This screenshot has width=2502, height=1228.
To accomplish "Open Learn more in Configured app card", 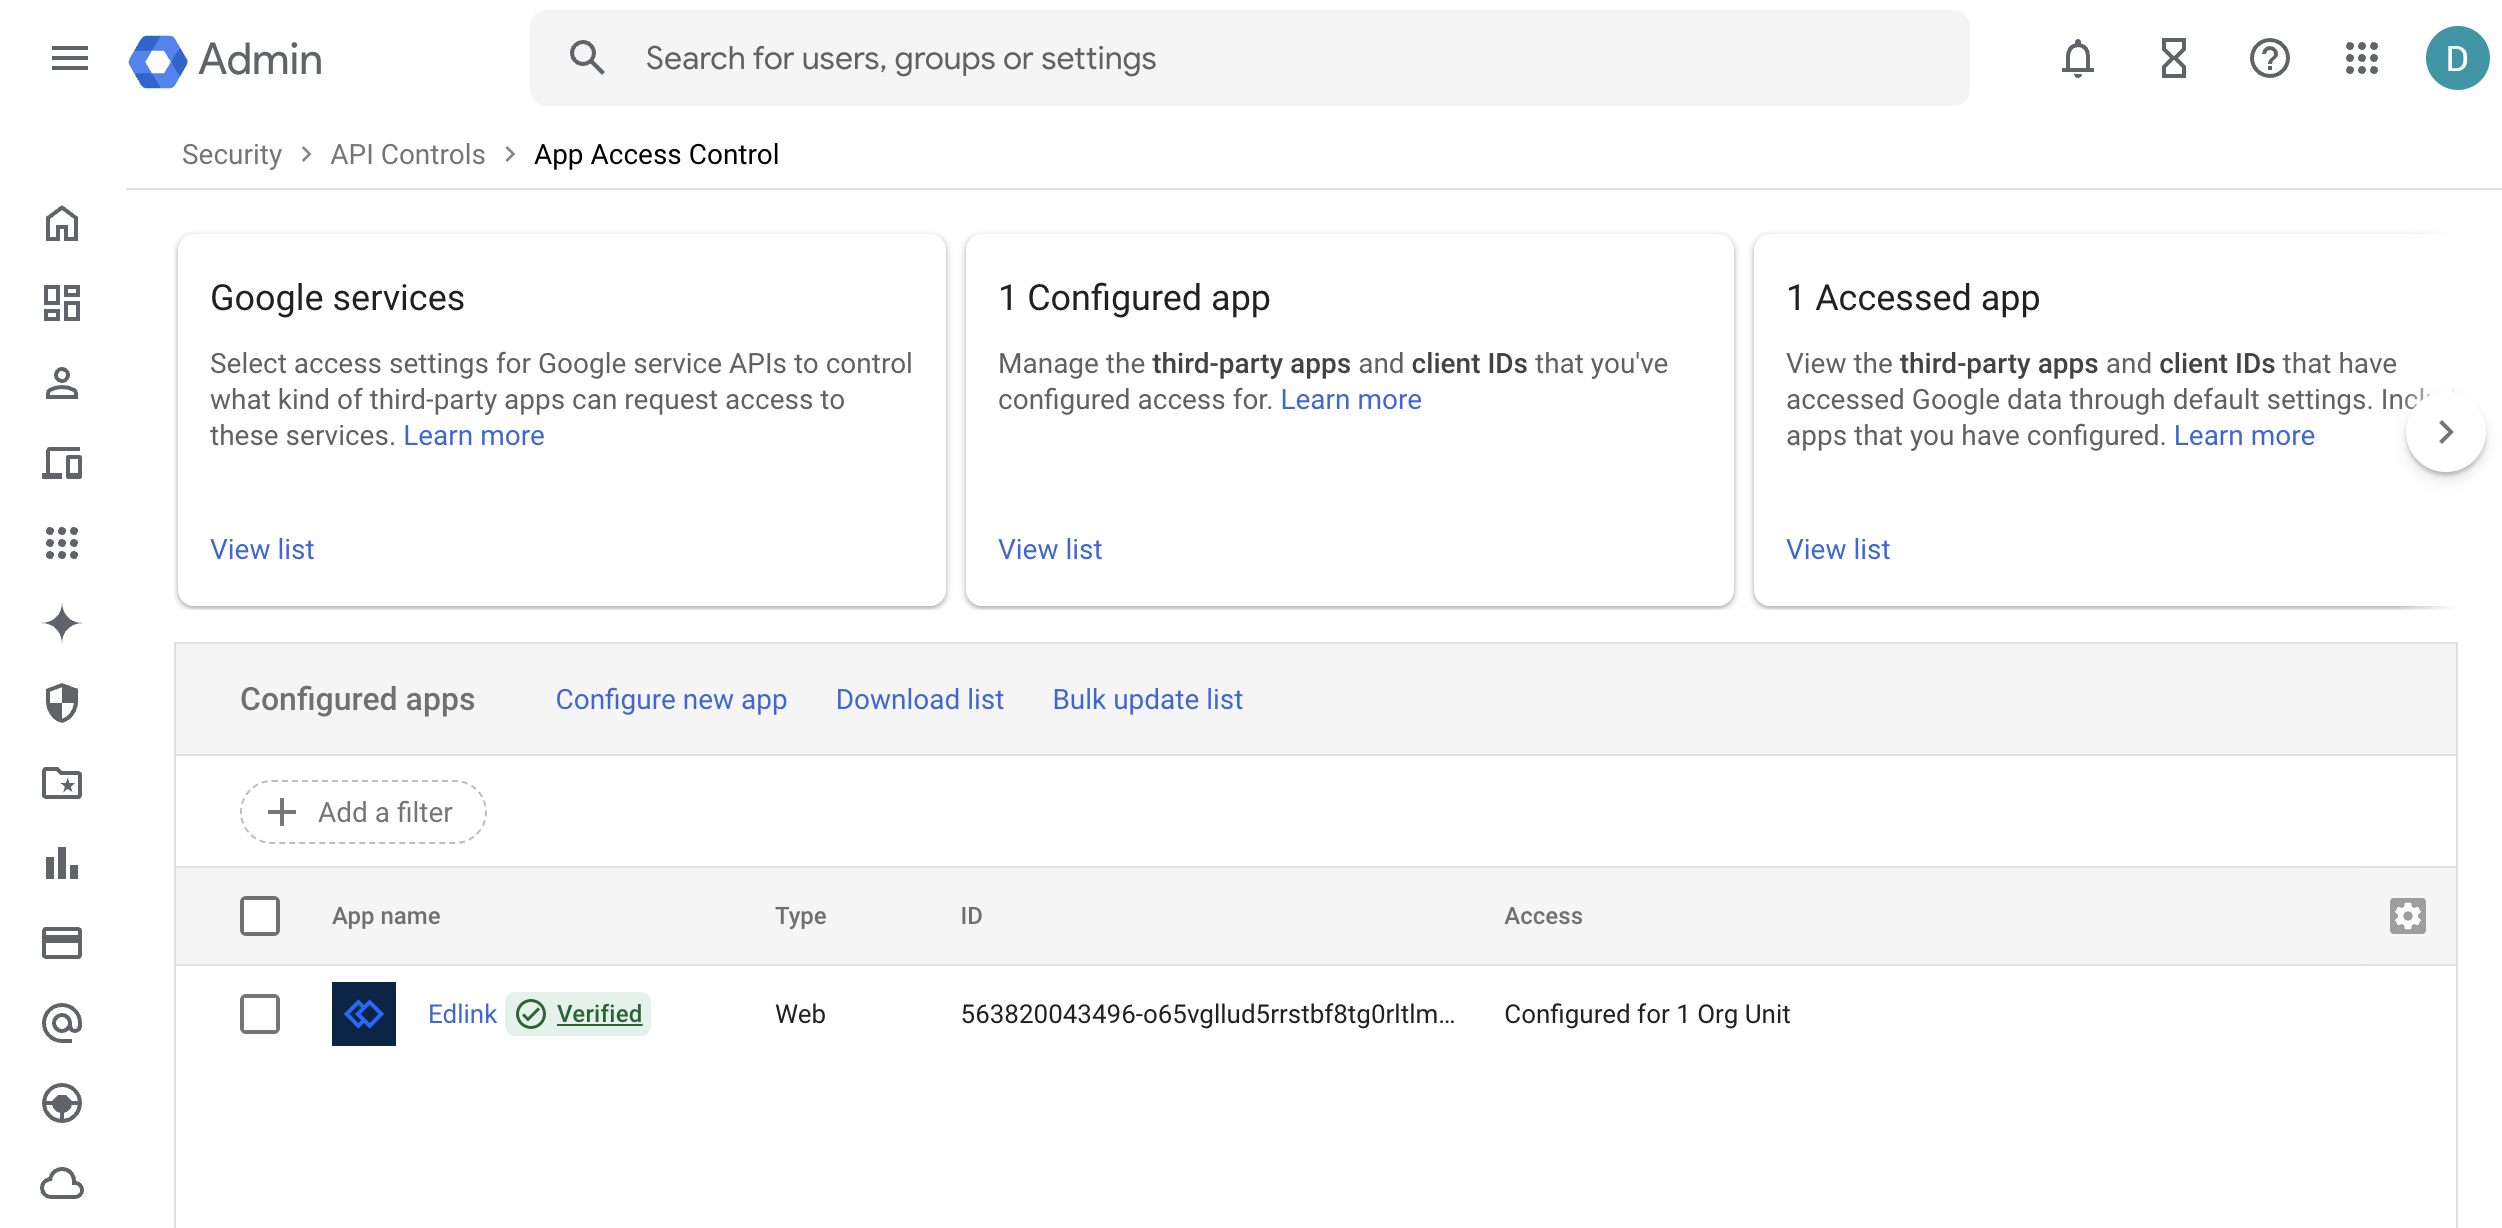I will pyautogui.click(x=1351, y=400).
